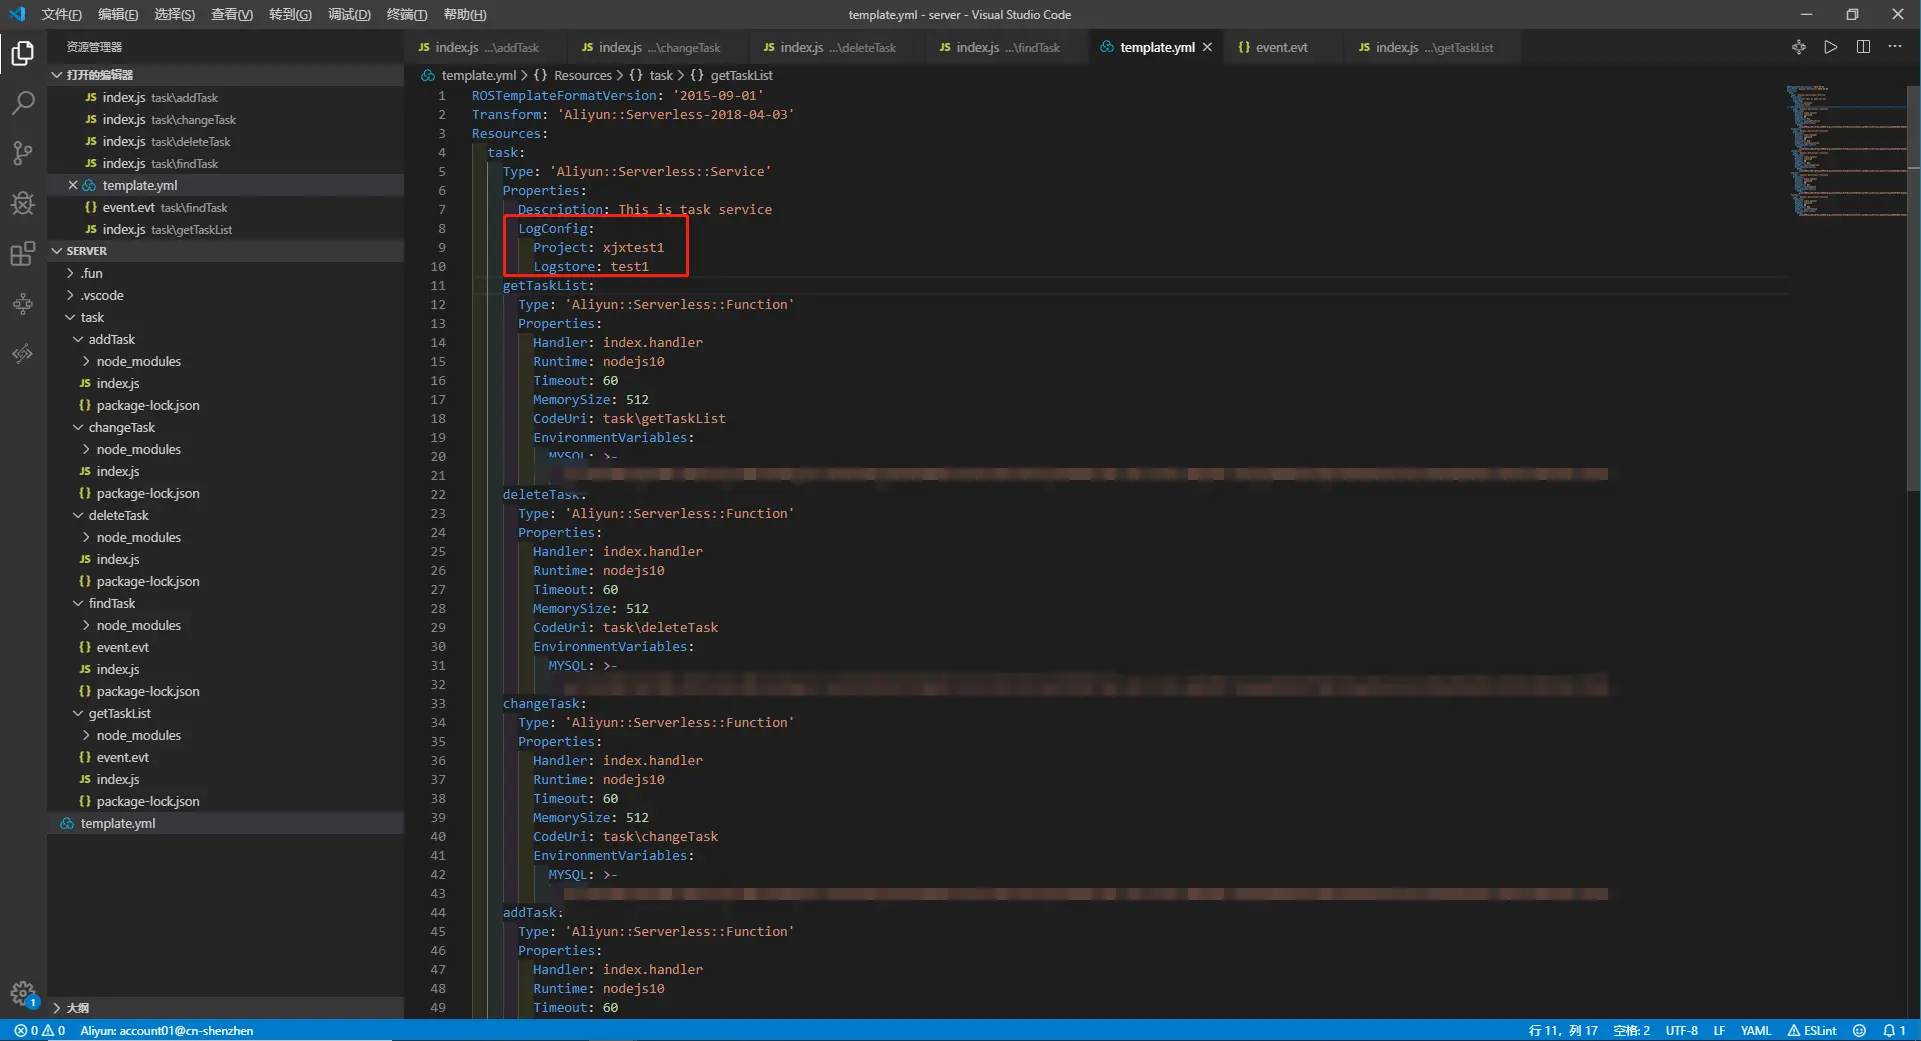Click the code minimap preview
Screen dimensions: 1921x1041
click(x=1845, y=150)
